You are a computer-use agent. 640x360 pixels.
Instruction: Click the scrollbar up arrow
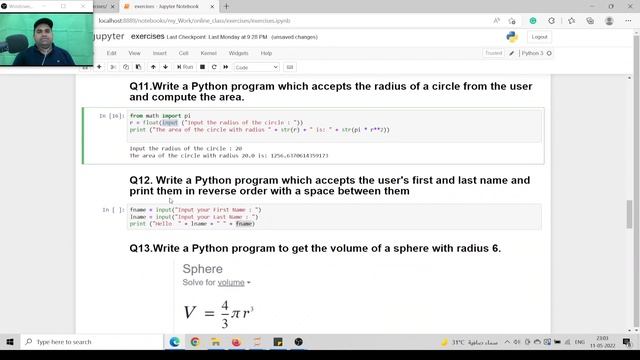click(629, 78)
